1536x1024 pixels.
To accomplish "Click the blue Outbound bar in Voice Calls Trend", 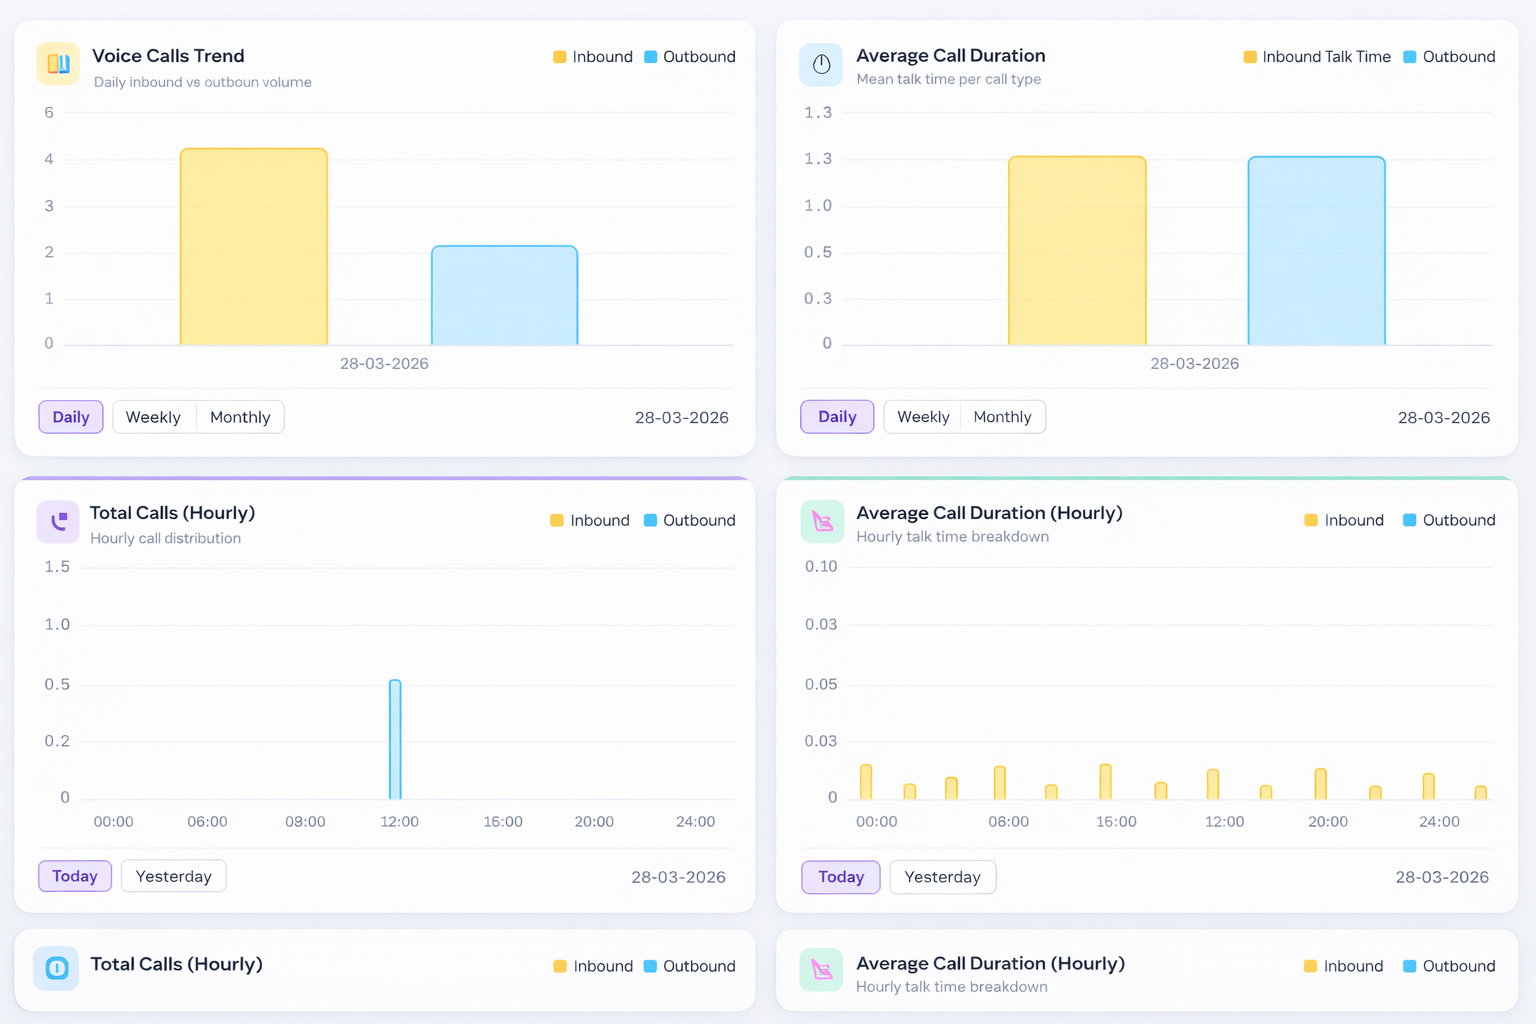I will (x=504, y=295).
